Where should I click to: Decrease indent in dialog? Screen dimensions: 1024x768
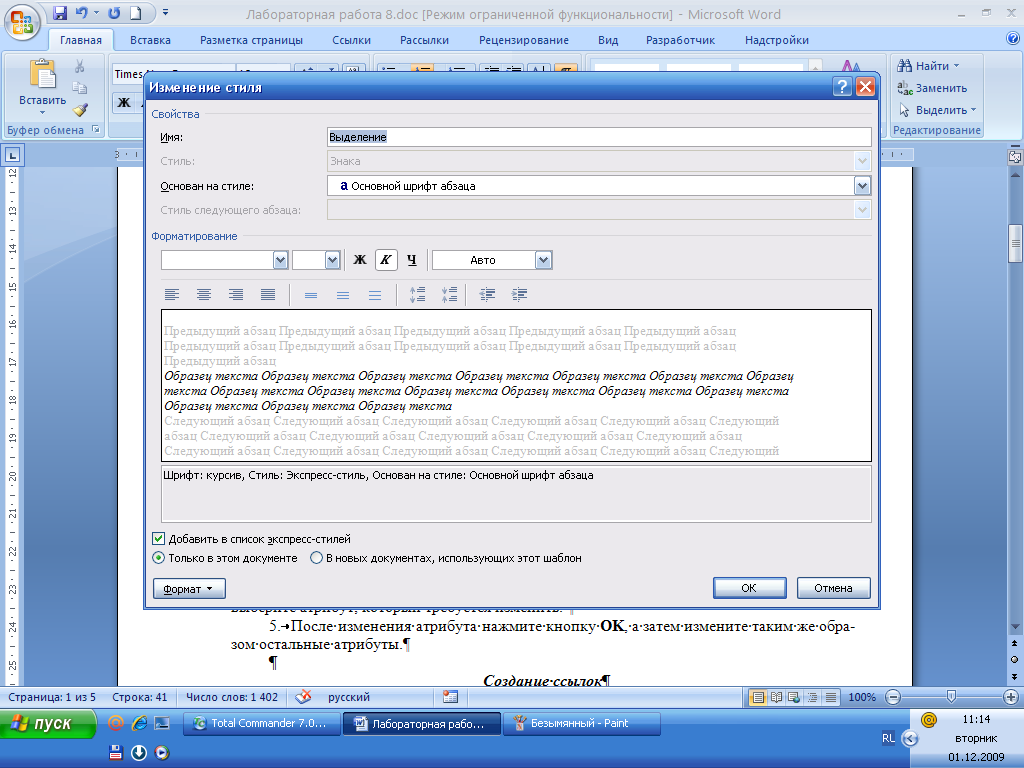[487, 295]
